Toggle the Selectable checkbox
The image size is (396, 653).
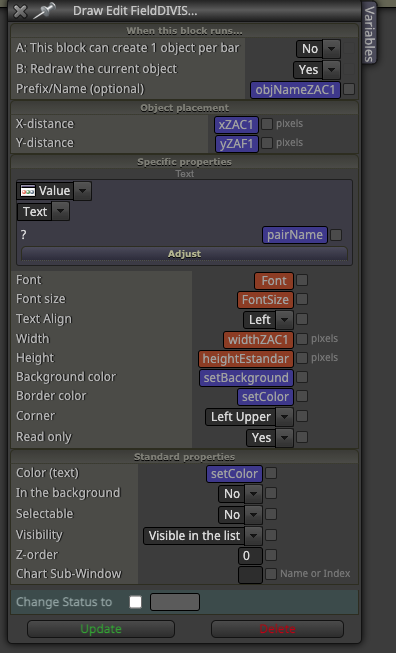point(271,514)
